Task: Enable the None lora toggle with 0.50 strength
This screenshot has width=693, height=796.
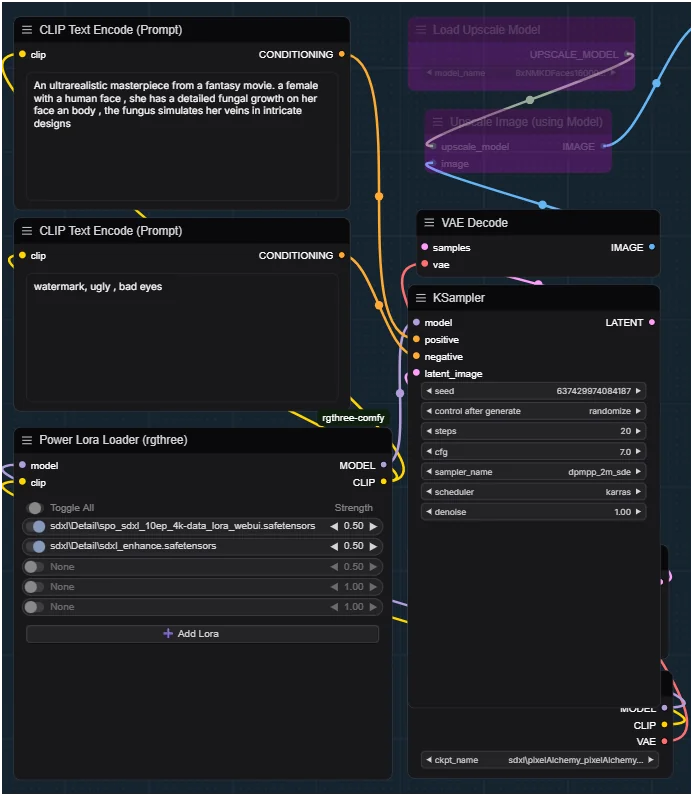Action: 35,567
